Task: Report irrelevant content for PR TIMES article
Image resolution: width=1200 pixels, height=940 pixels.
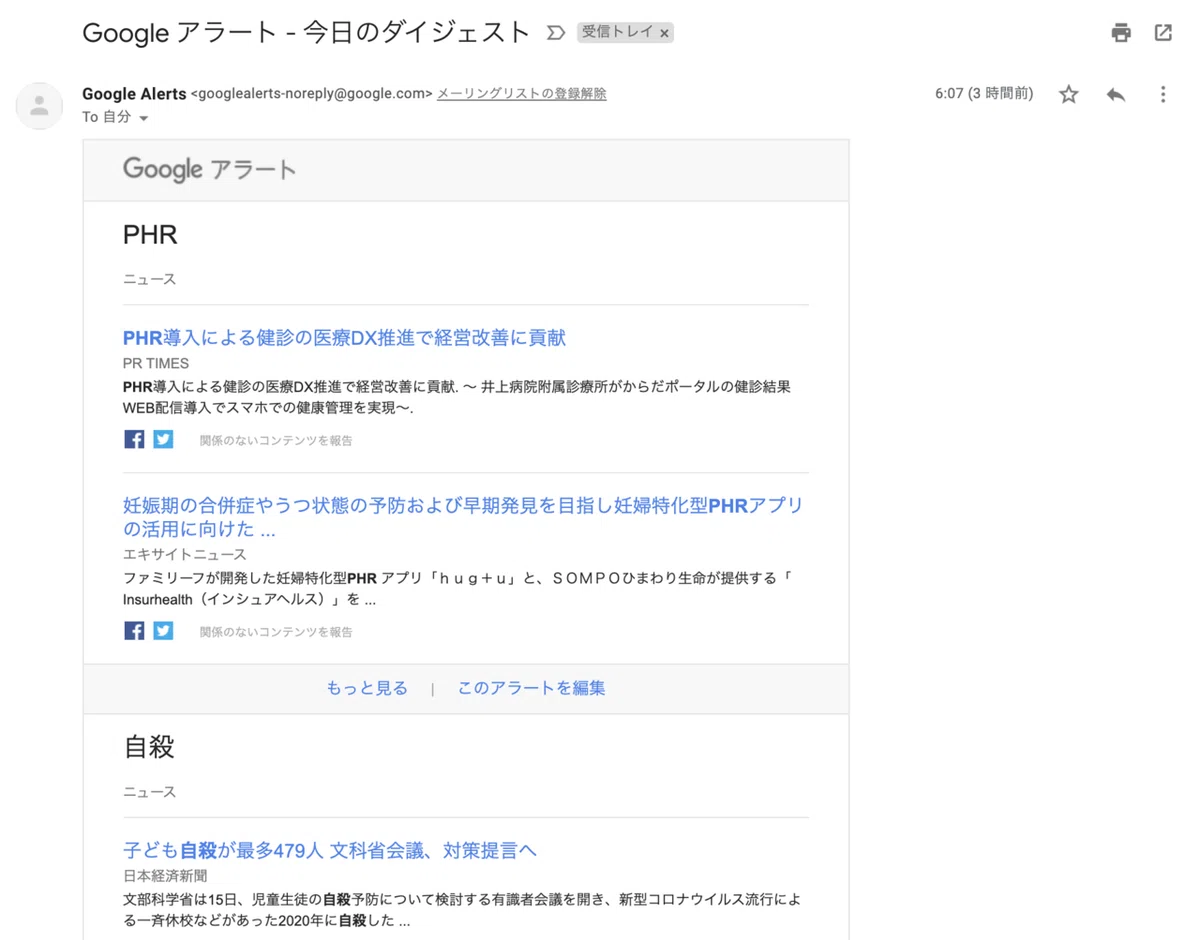Action: pos(276,440)
